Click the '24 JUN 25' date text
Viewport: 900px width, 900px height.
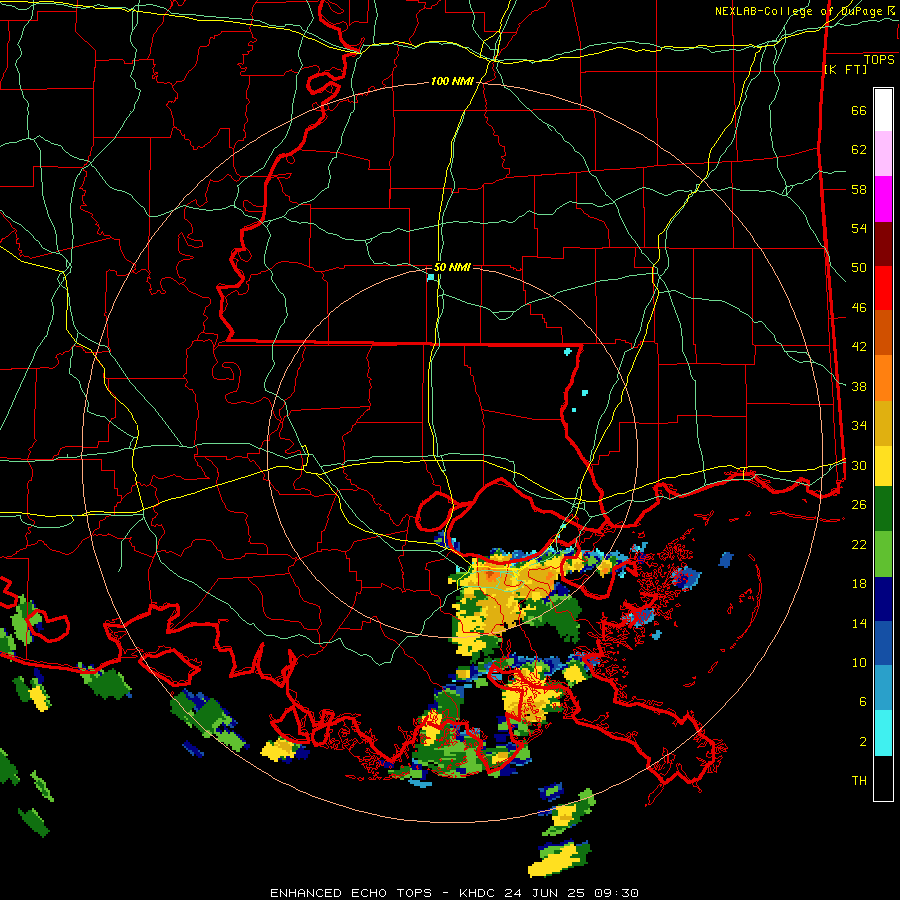pyautogui.click(x=545, y=893)
